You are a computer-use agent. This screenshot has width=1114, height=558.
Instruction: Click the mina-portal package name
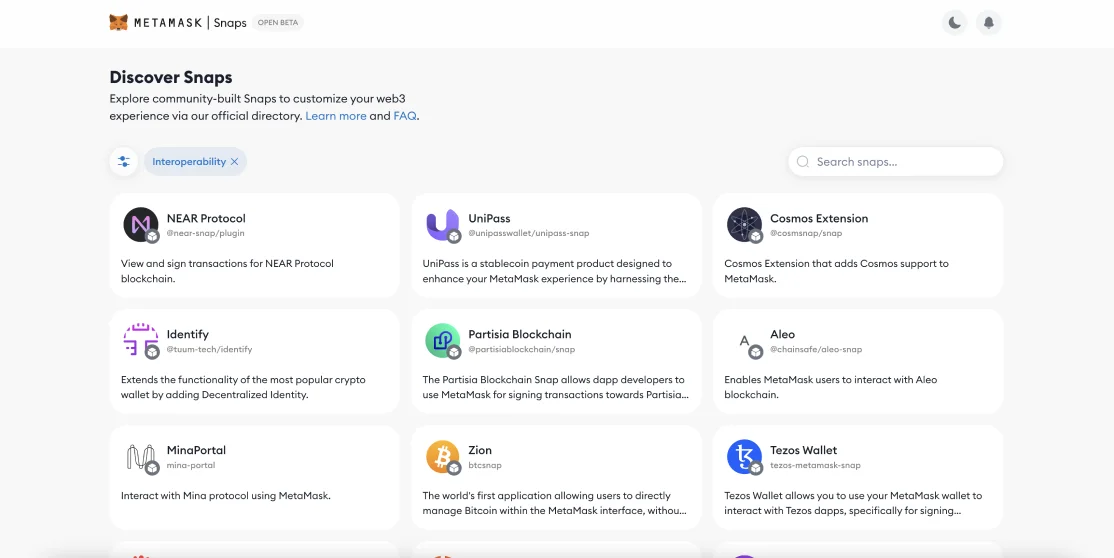[190, 466]
